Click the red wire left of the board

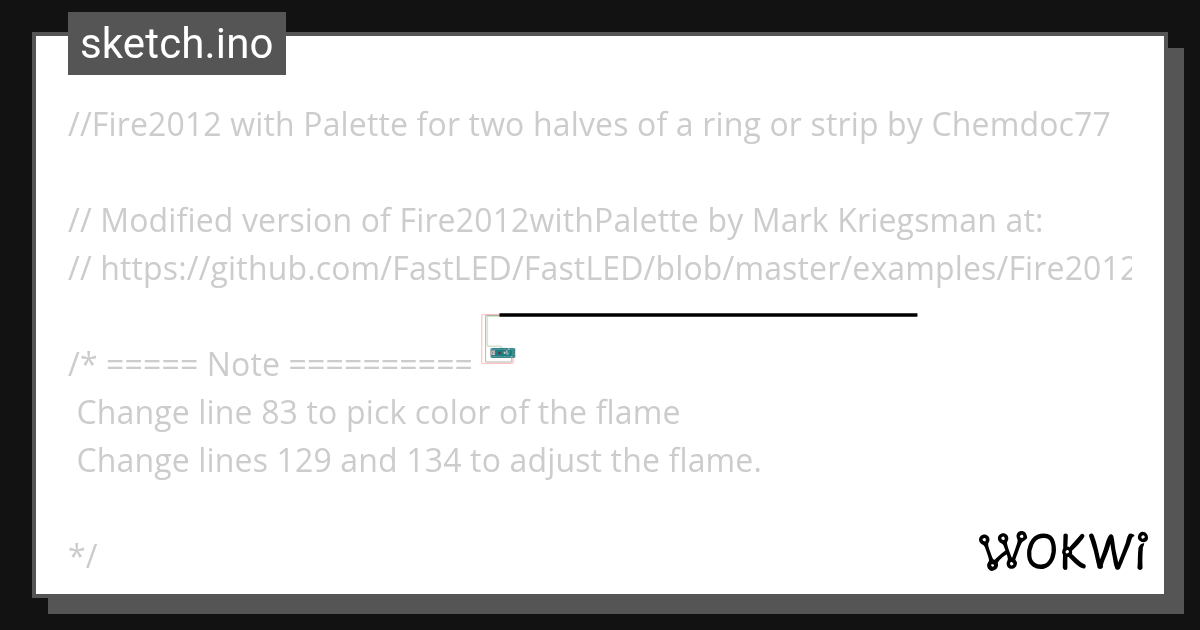tap(483, 338)
